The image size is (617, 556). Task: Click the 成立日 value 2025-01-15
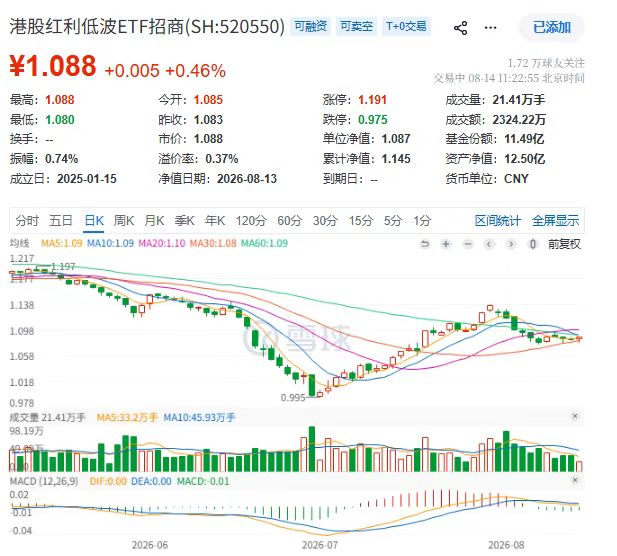(x=87, y=179)
